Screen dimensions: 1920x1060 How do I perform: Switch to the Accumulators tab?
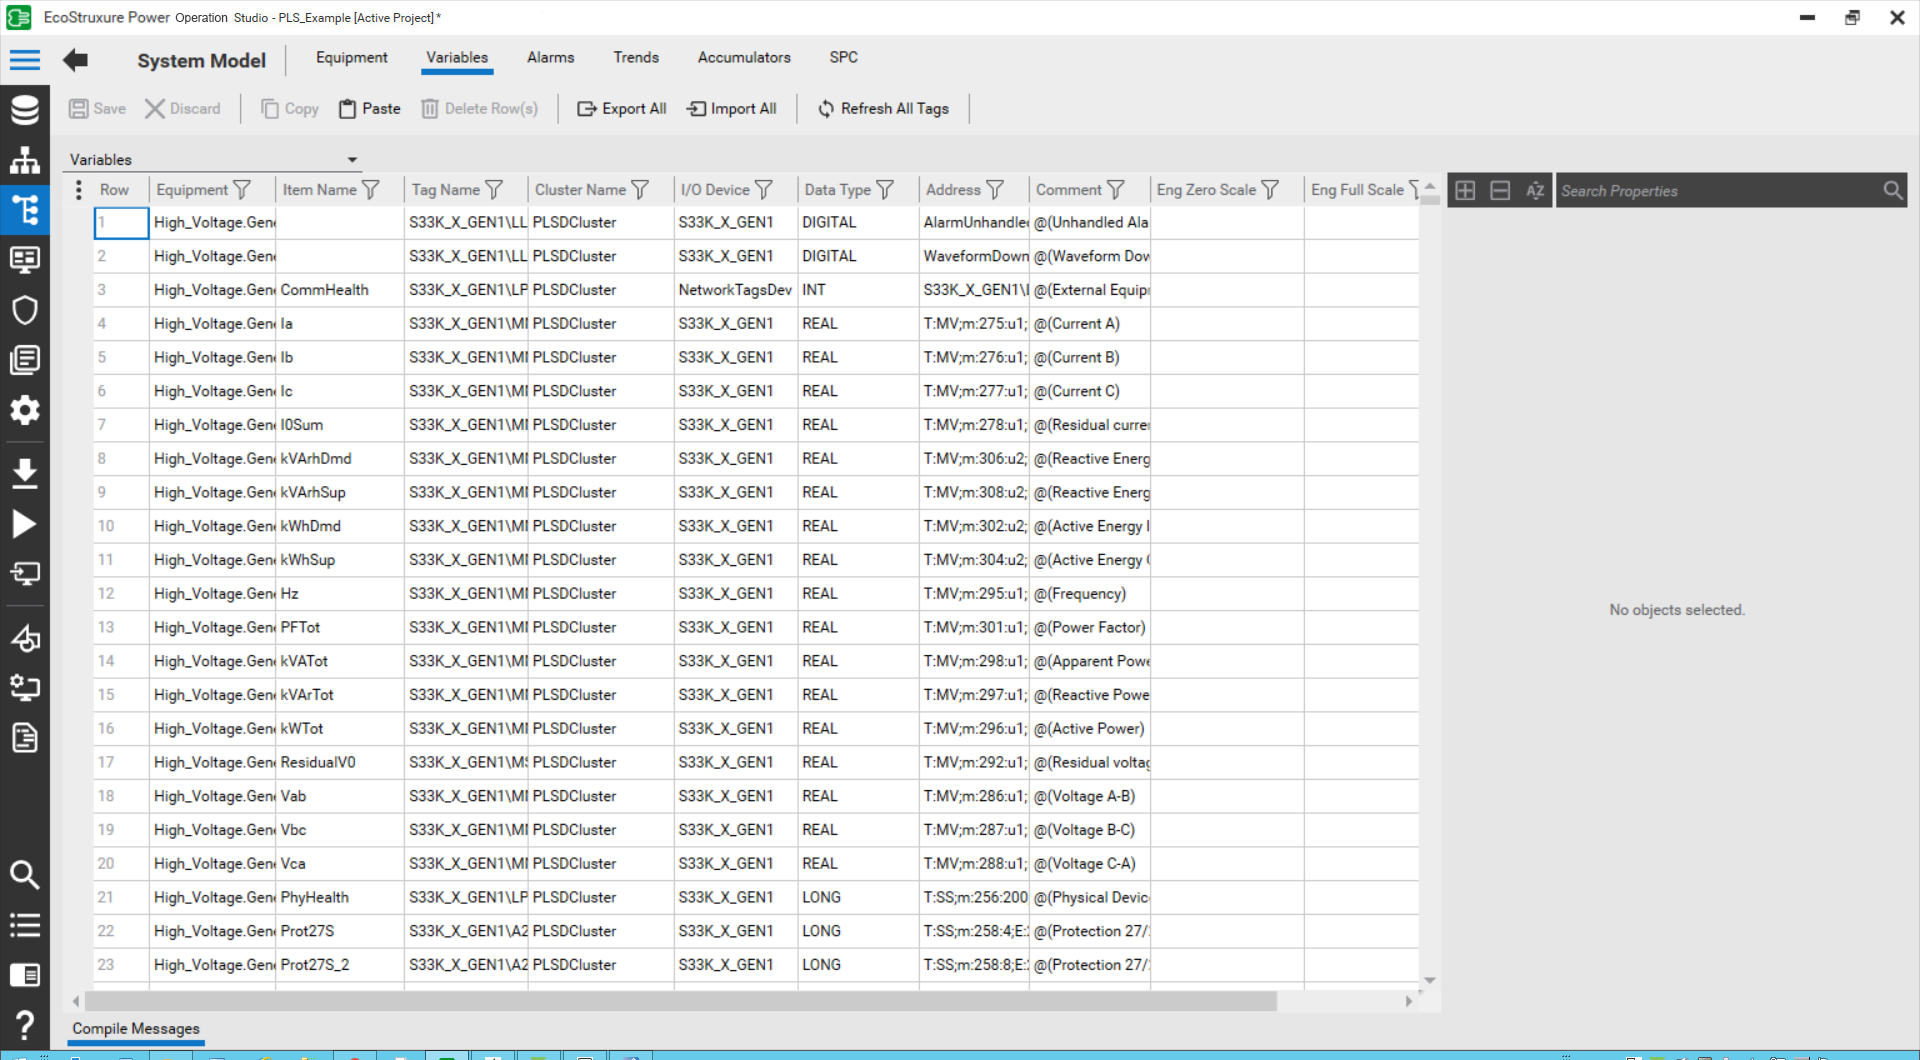click(x=744, y=57)
